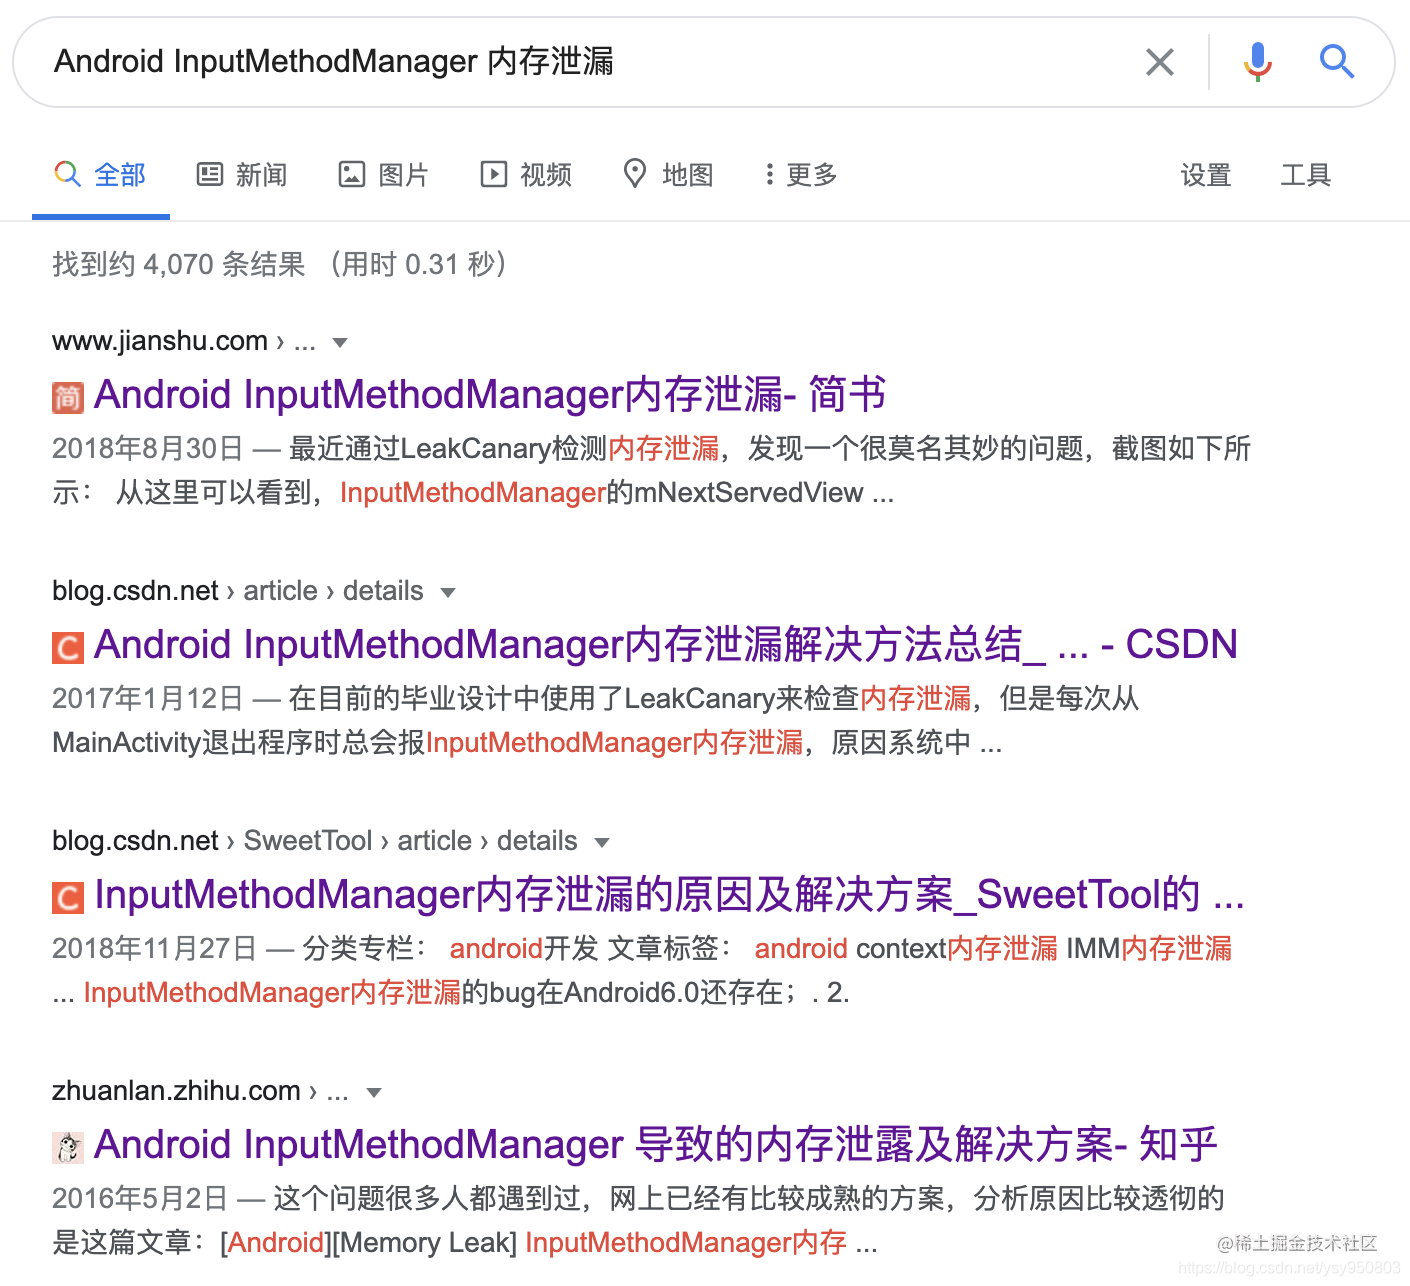Screen dimensions: 1410x1286
Task: Open the 设置 settings link
Action: (1205, 174)
